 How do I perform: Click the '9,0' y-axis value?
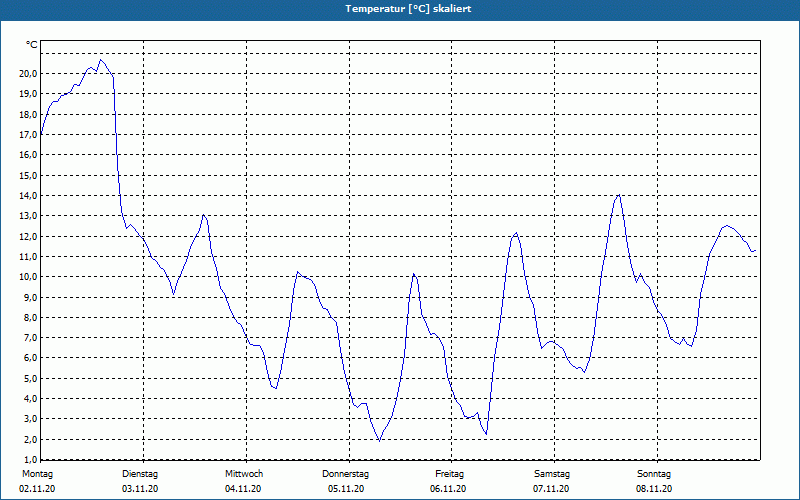[30, 297]
